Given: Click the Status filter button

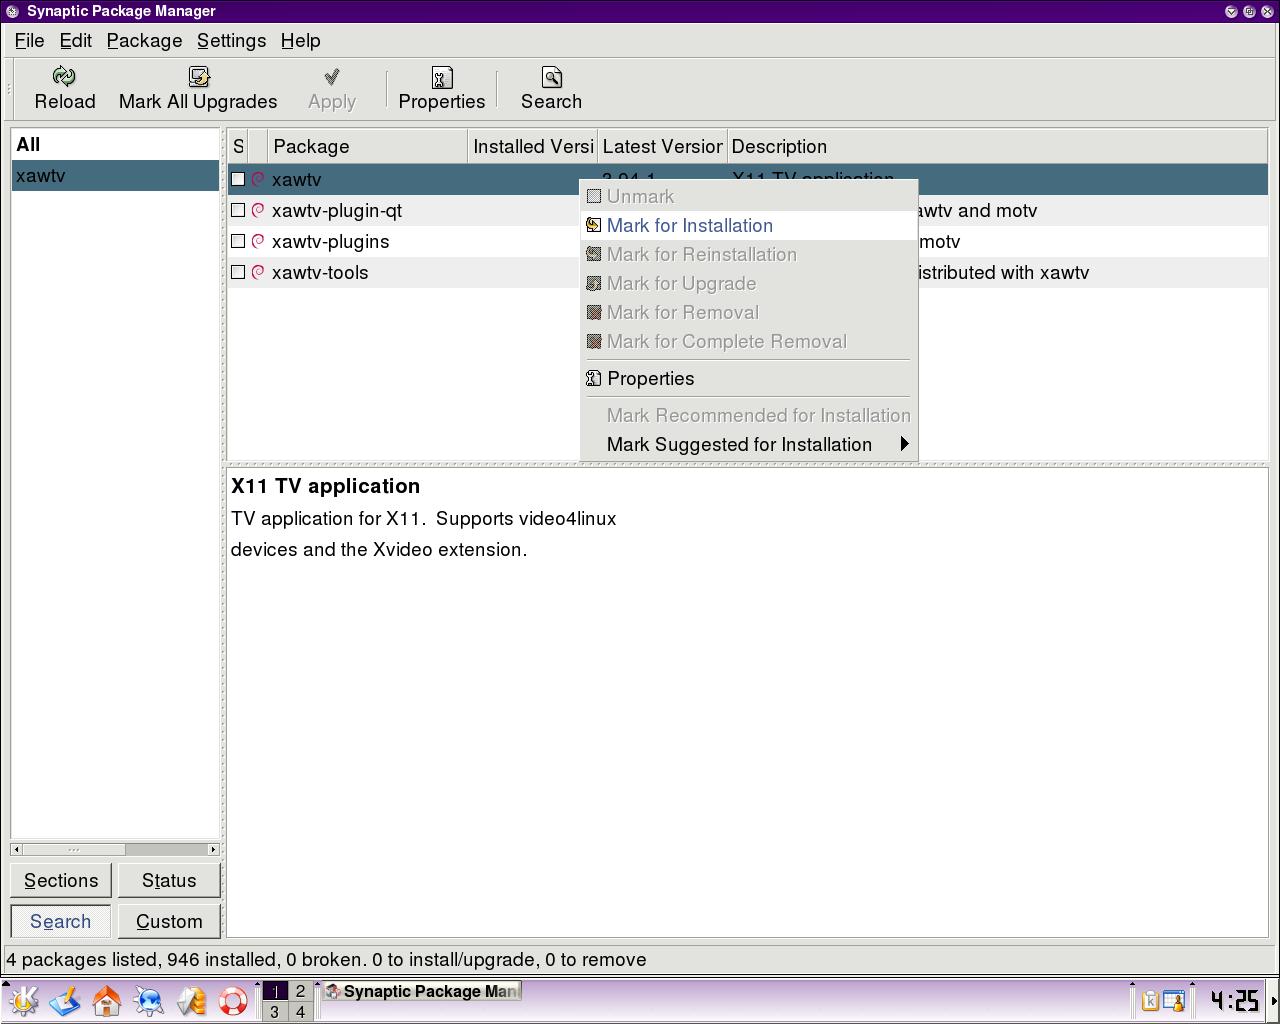Looking at the screenshot, I should click(169, 880).
